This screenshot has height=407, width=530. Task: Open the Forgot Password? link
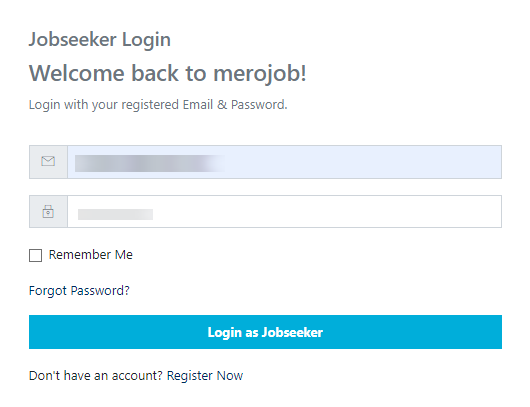[x=79, y=291]
